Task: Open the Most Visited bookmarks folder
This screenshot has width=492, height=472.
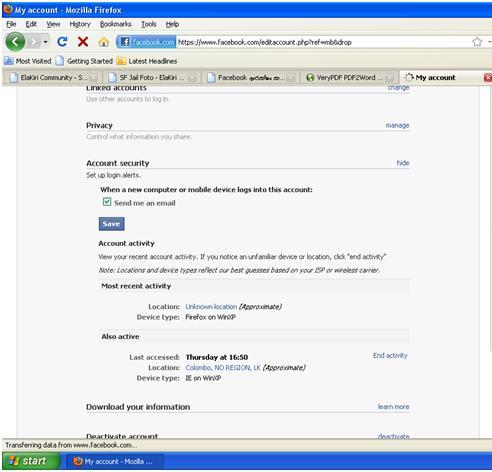Action: (x=28, y=61)
